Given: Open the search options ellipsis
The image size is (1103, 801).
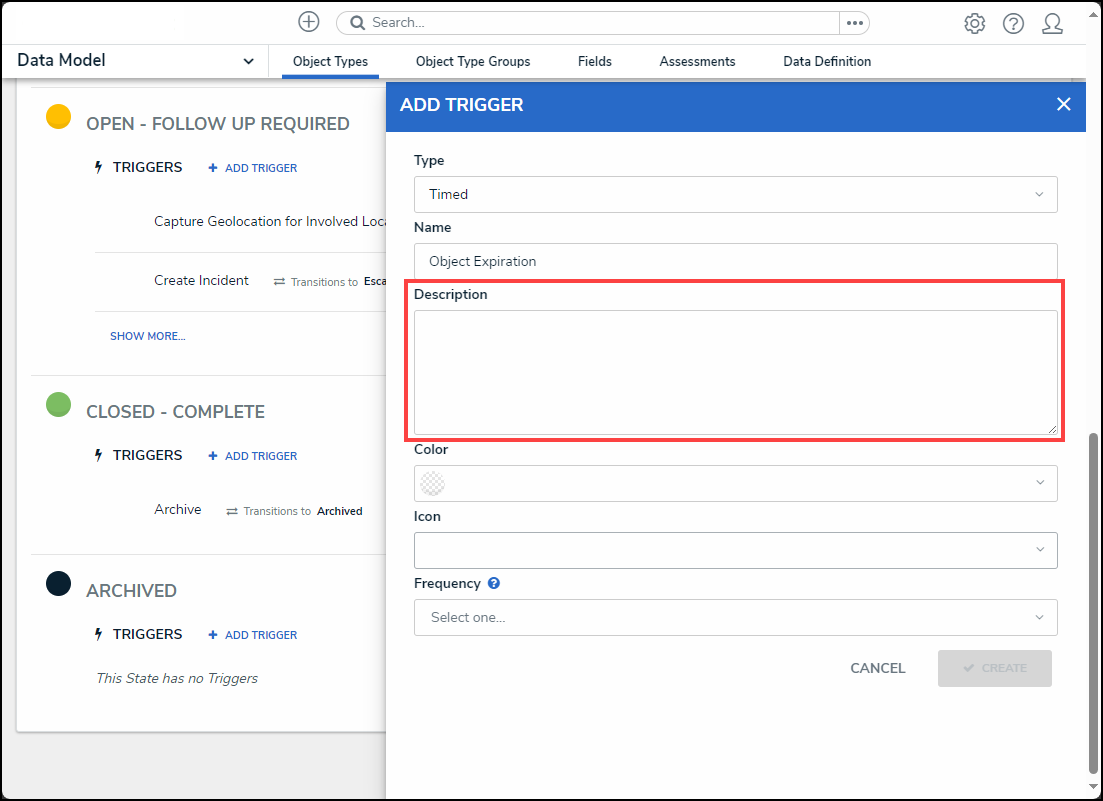Looking at the screenshot, I should coord(854,23).
